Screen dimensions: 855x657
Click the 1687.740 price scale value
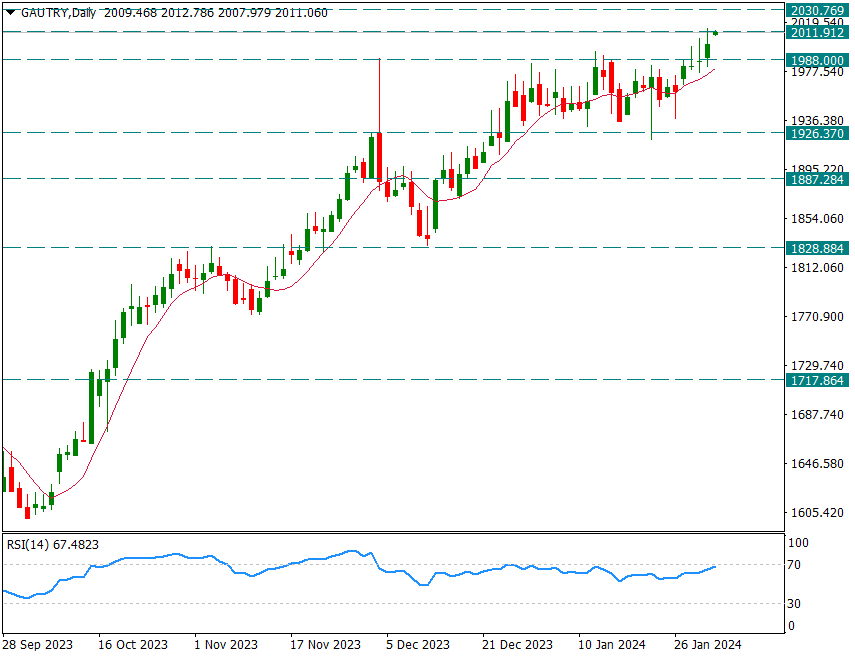click(817, 414)
